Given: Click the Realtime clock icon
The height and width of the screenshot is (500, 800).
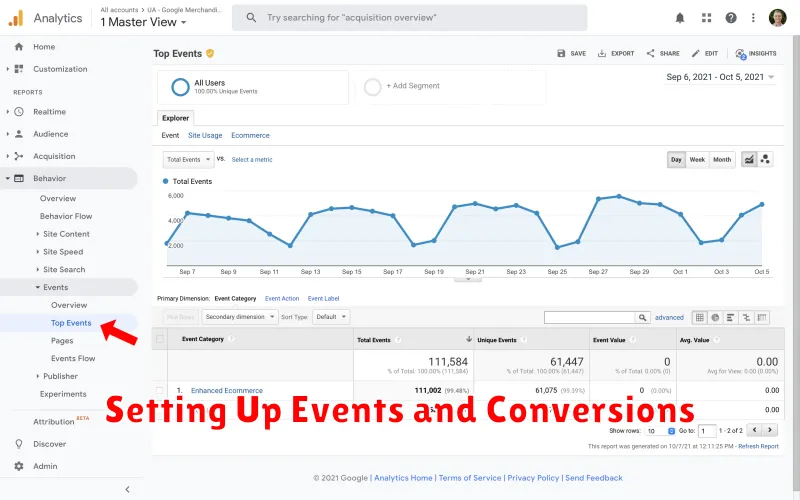Looking at the screenshot, I should 19,112.
